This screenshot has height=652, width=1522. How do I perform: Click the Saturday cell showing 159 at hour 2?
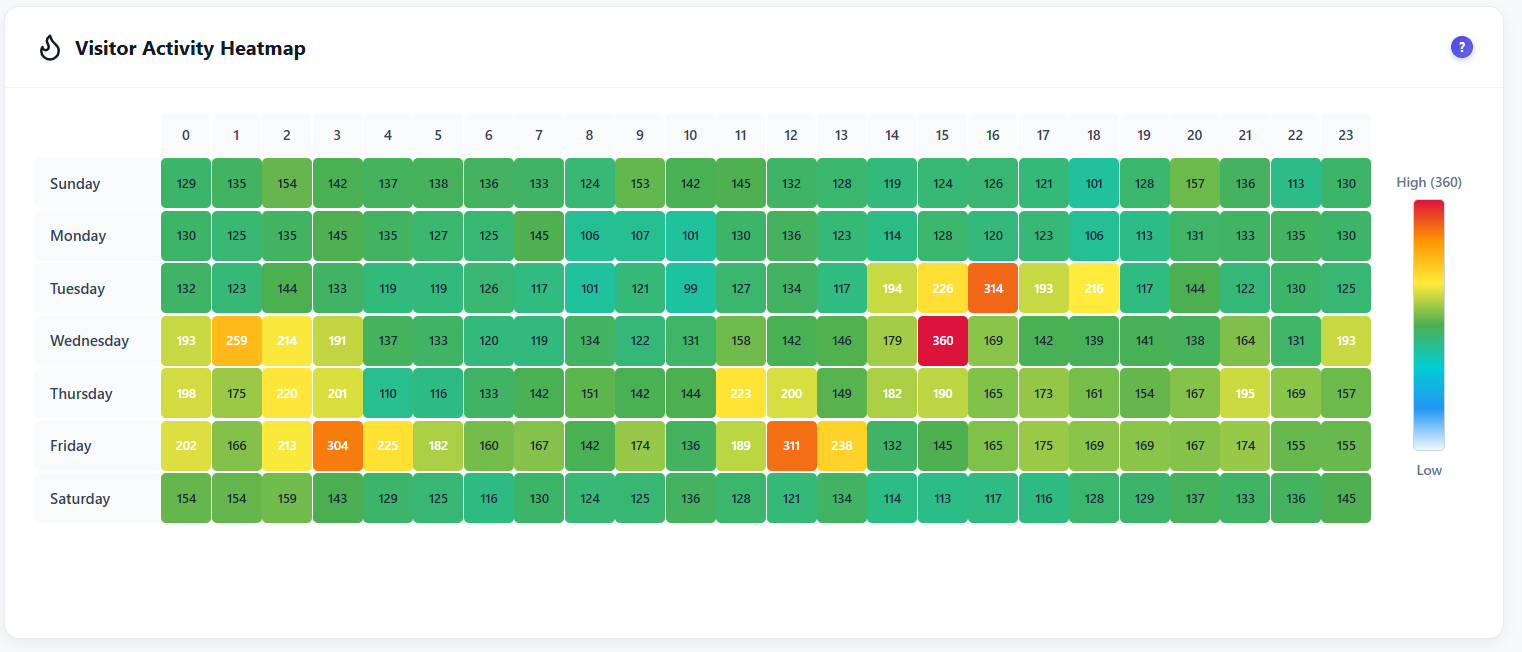tap(286, 498)
